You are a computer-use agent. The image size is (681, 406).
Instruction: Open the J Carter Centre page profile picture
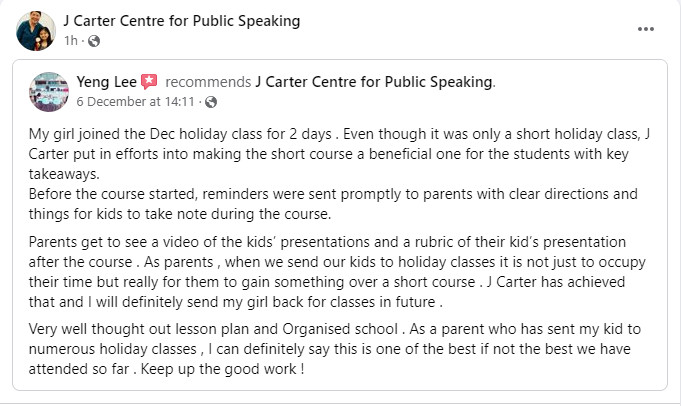click(35, 30)
